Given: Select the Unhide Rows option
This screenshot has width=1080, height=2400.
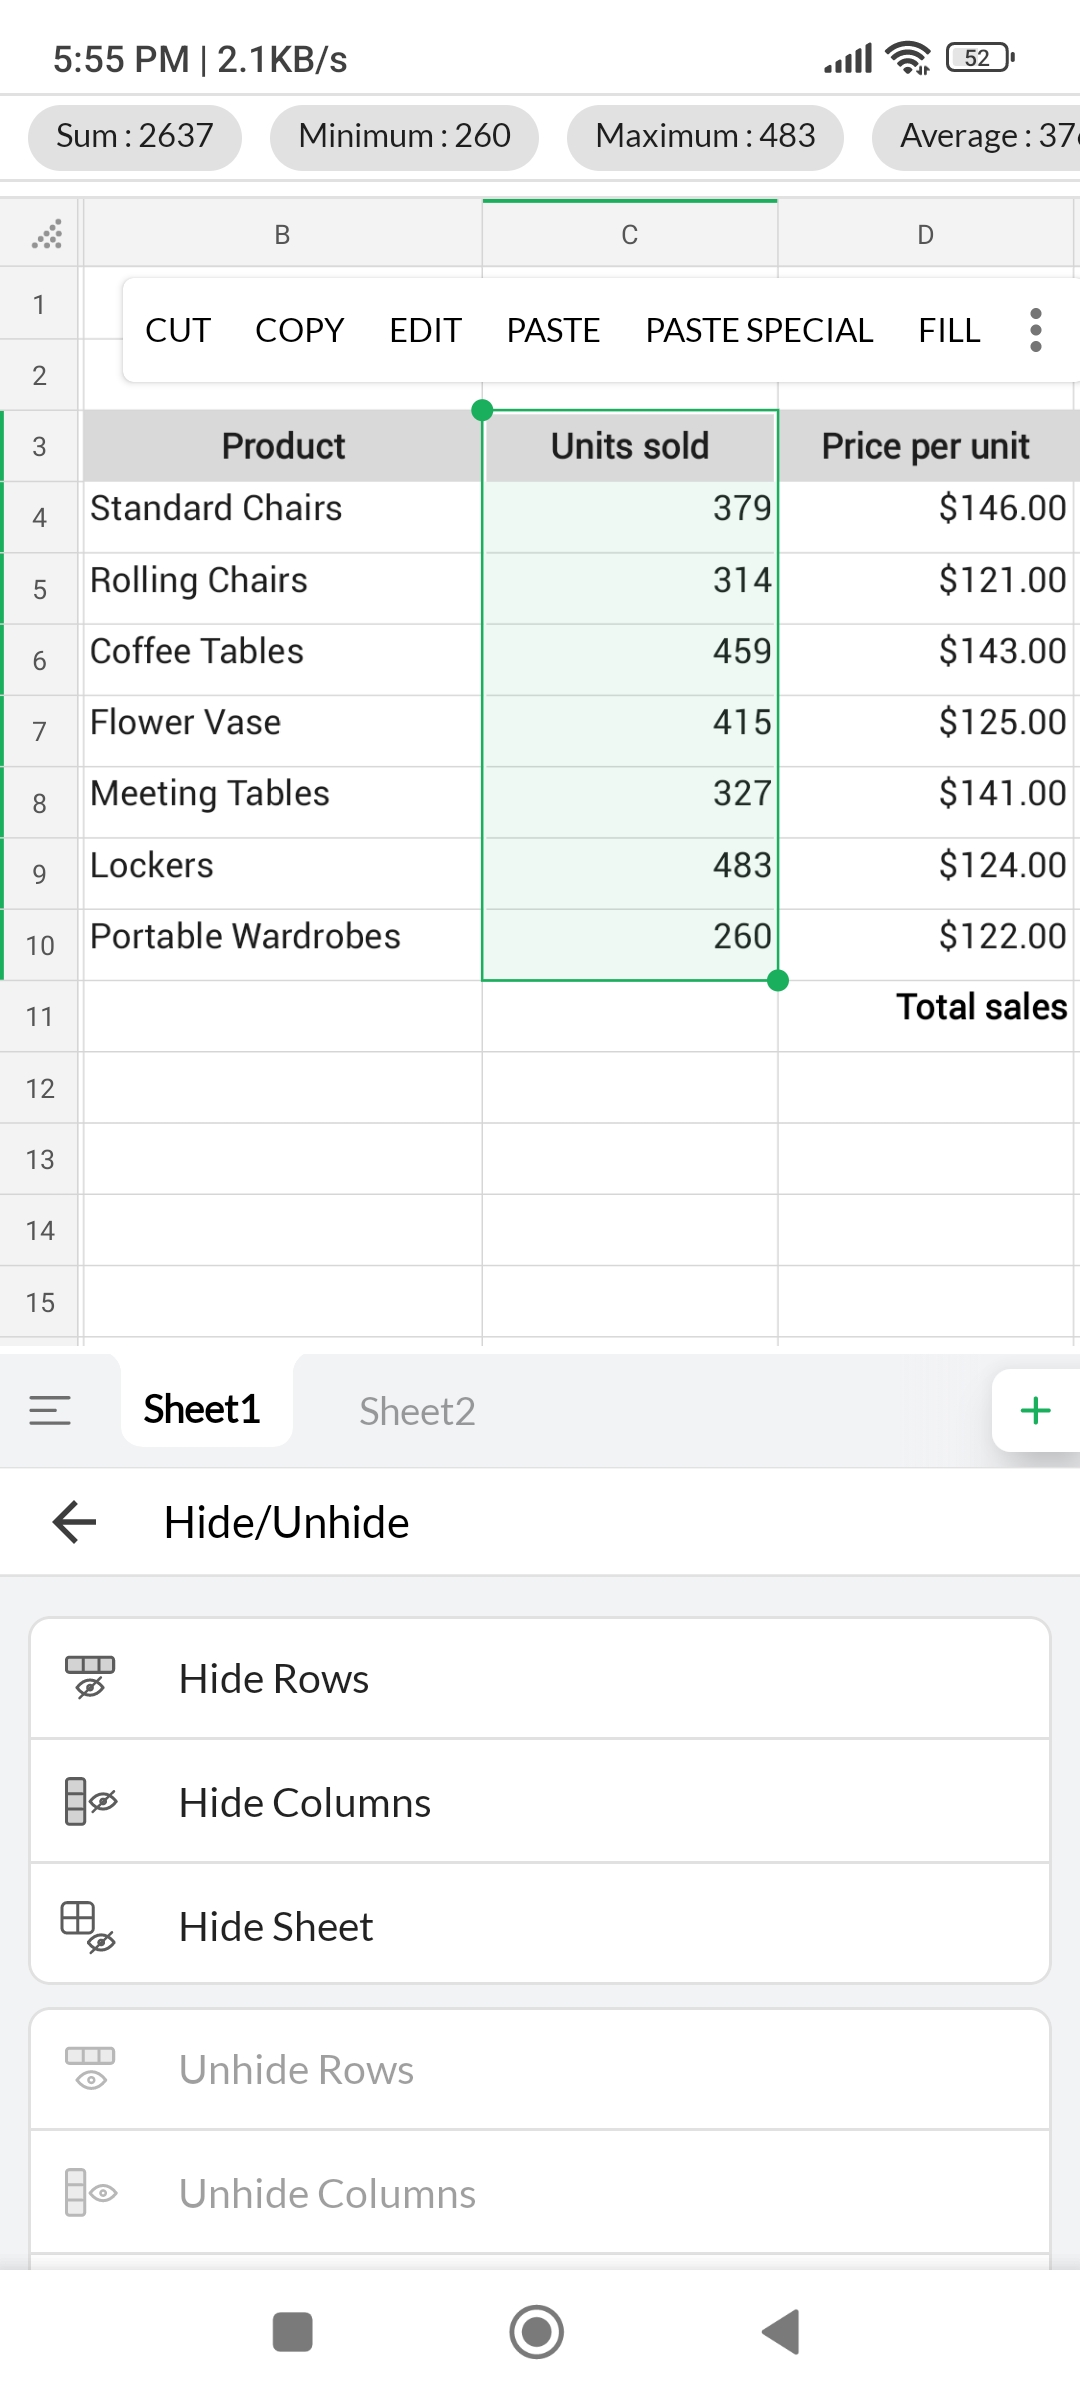Looking at the screenshot, I should 296,2070.
